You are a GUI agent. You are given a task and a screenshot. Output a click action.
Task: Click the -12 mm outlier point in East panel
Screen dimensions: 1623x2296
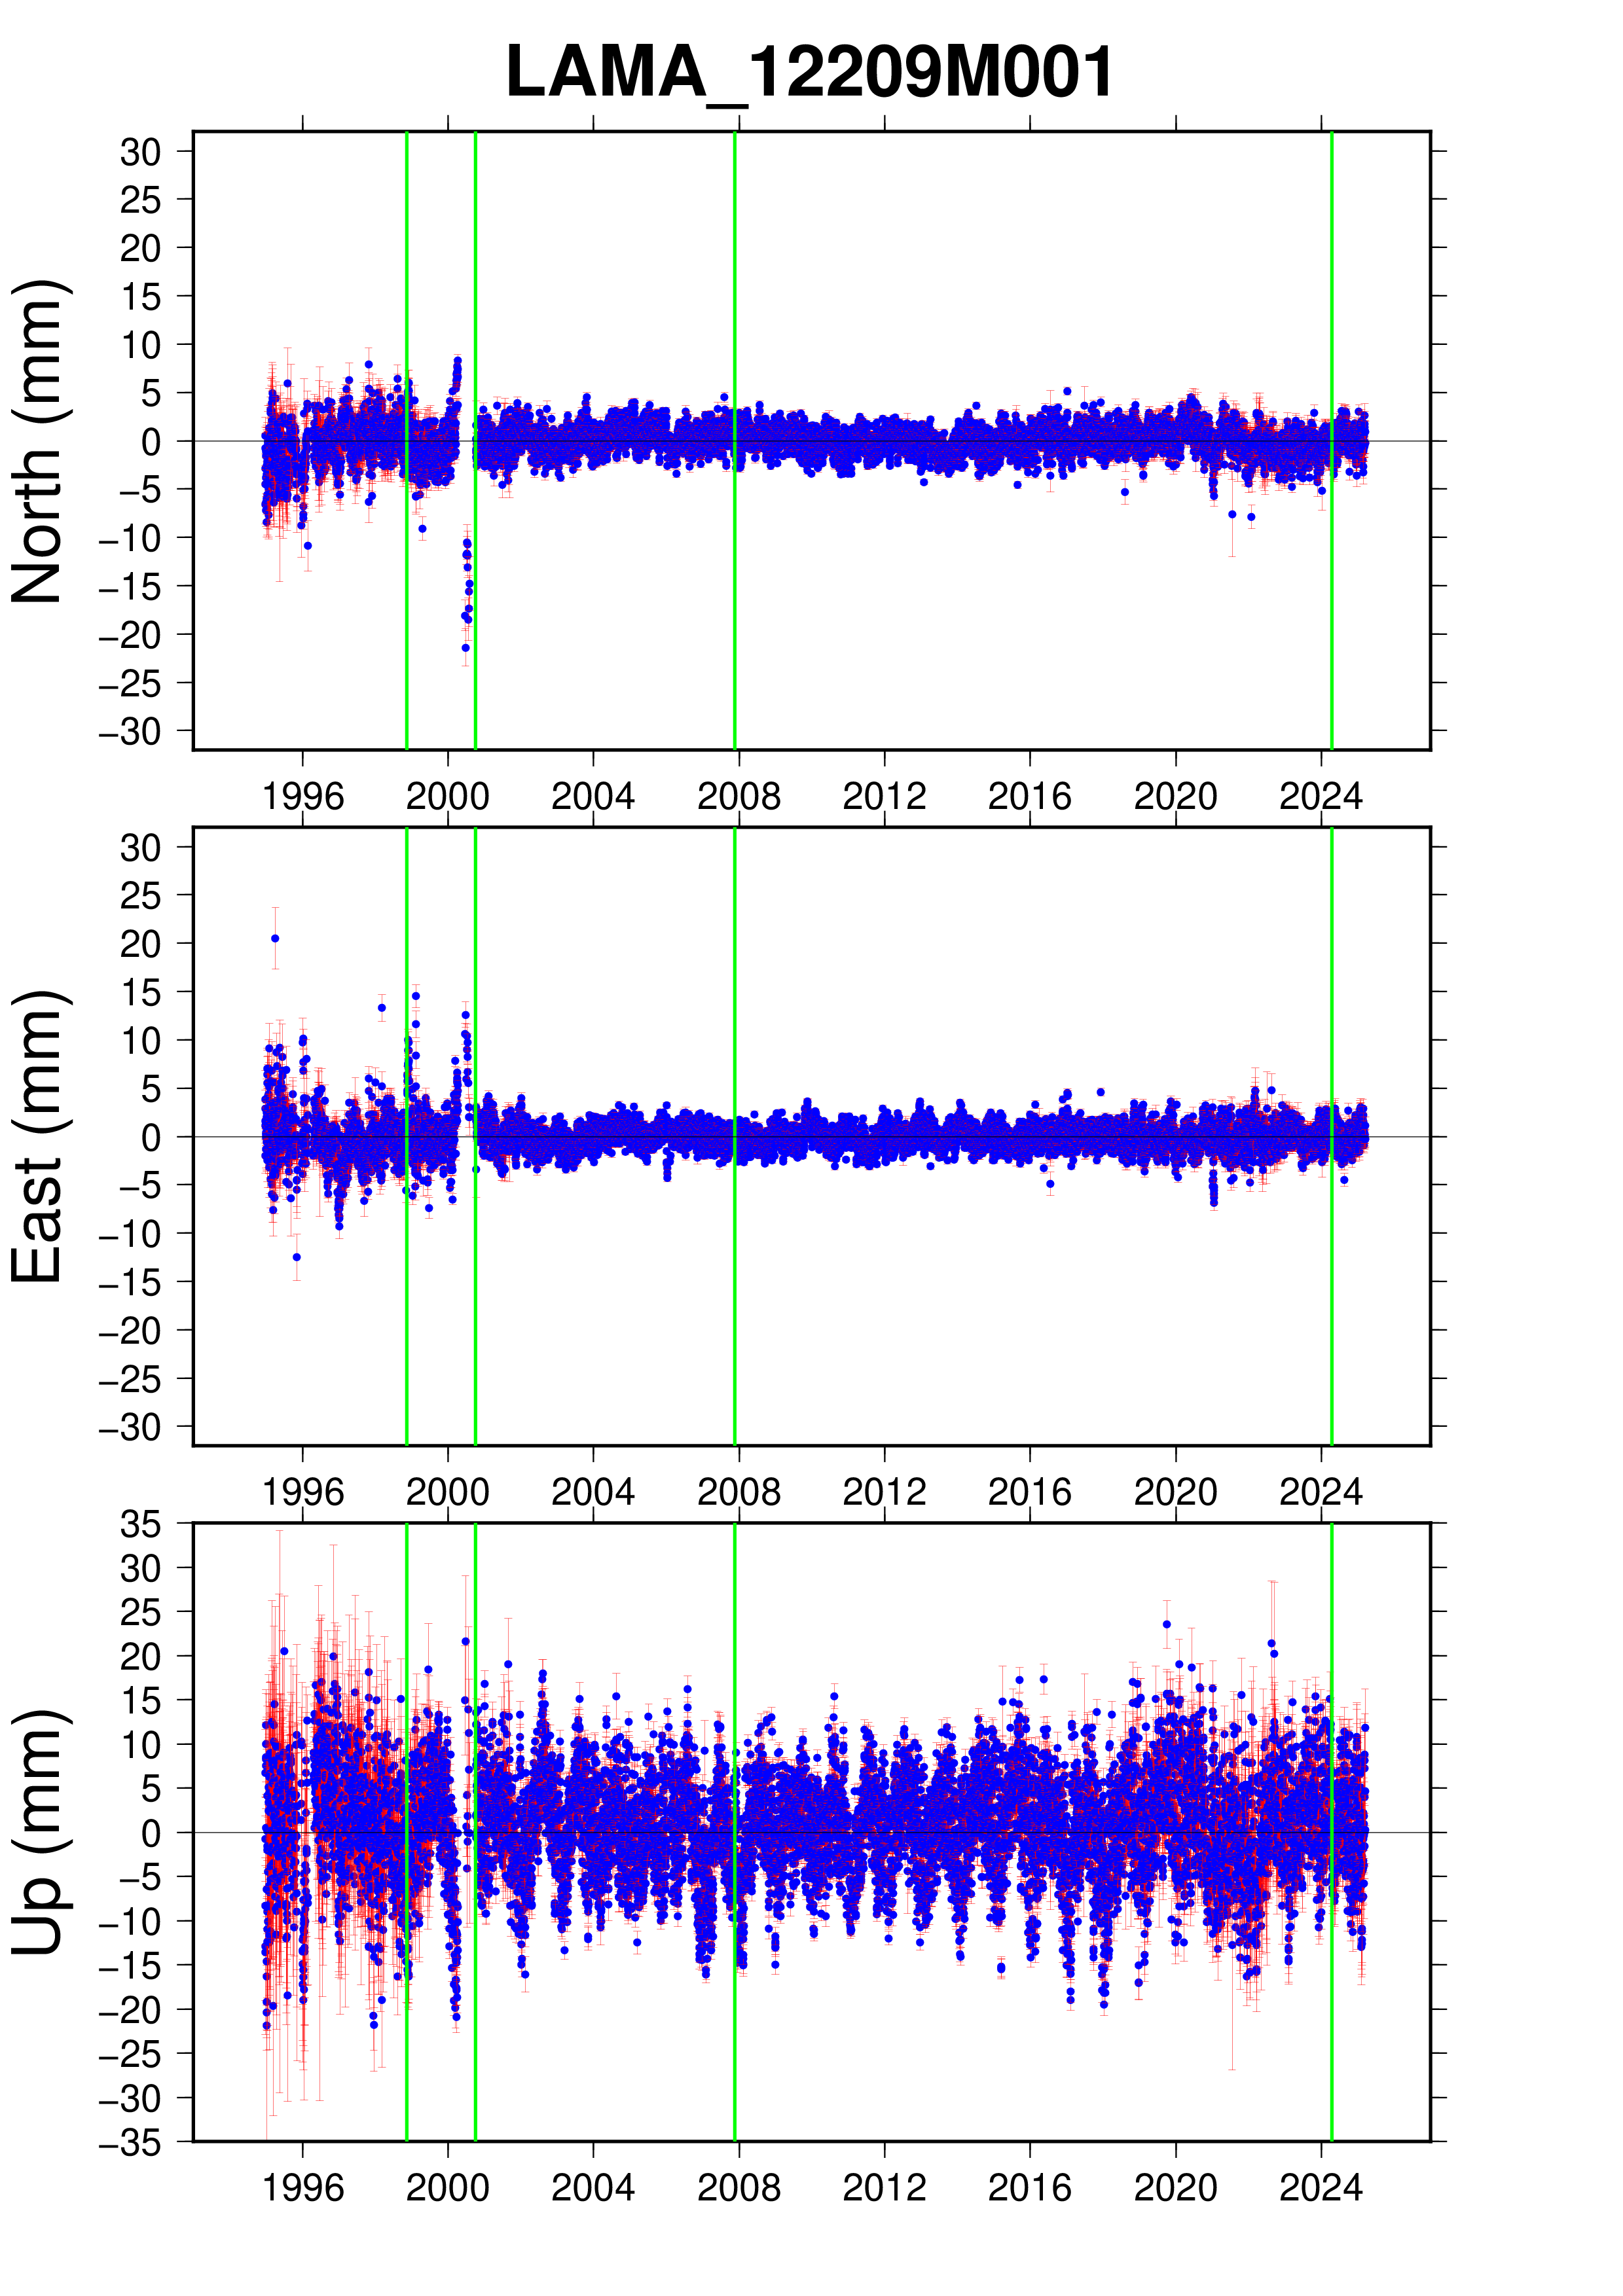[x=296, y=1257]
